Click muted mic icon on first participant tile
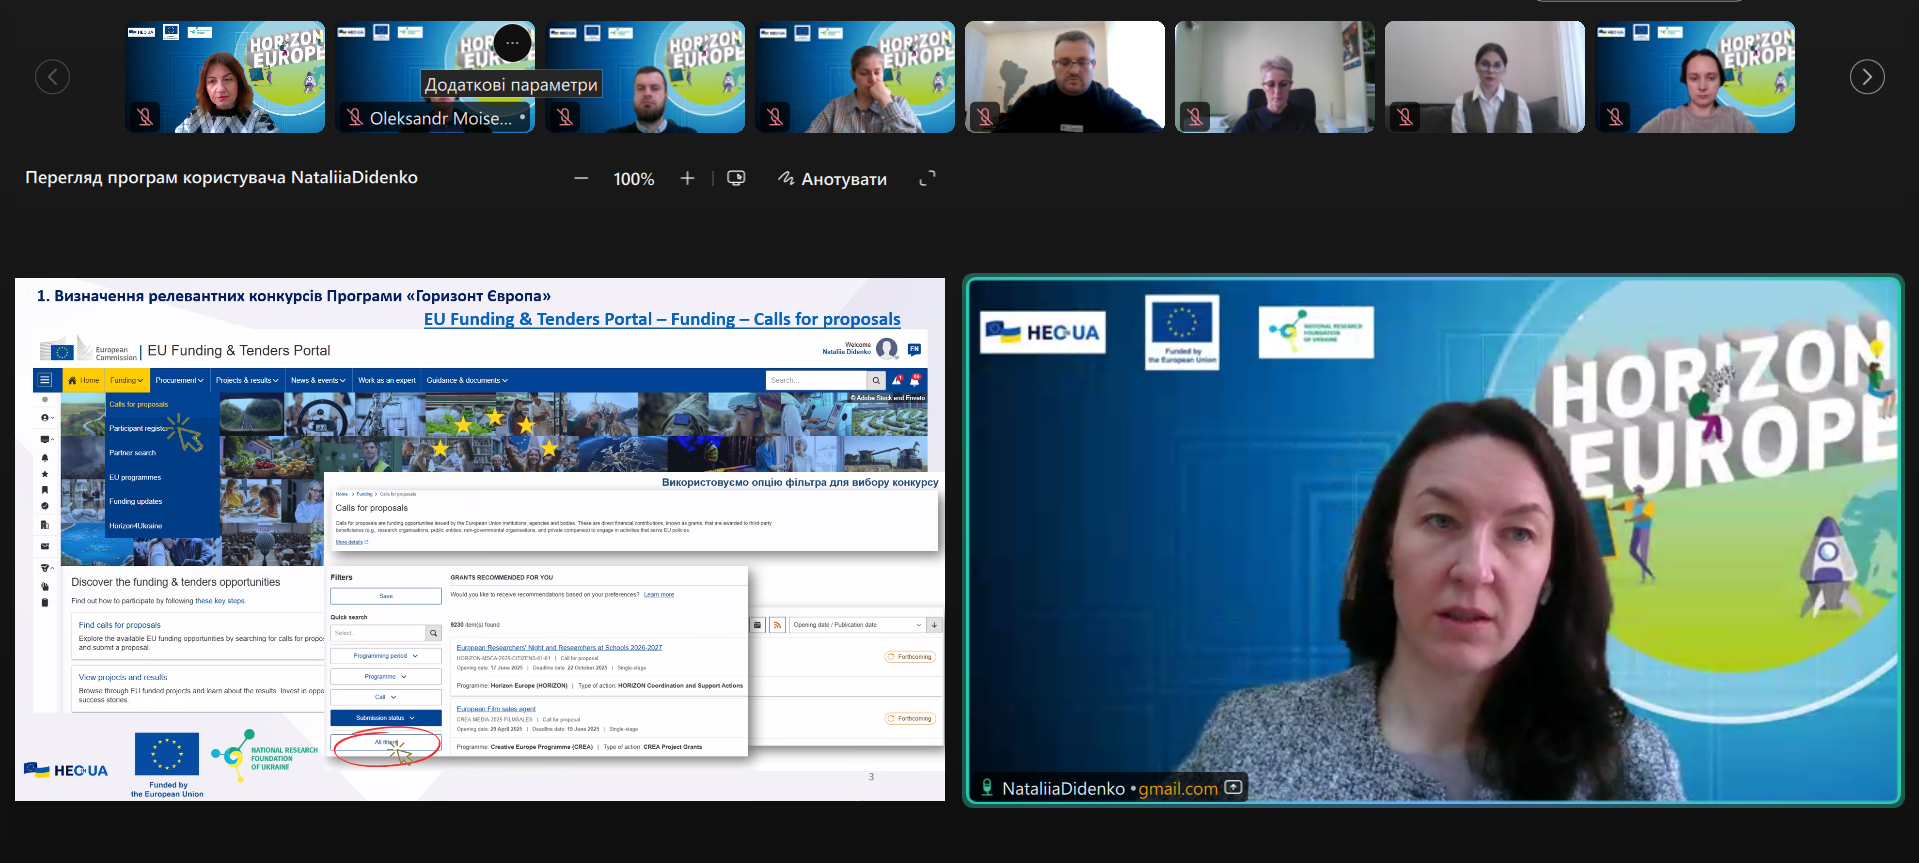 [x=145, y=117]
